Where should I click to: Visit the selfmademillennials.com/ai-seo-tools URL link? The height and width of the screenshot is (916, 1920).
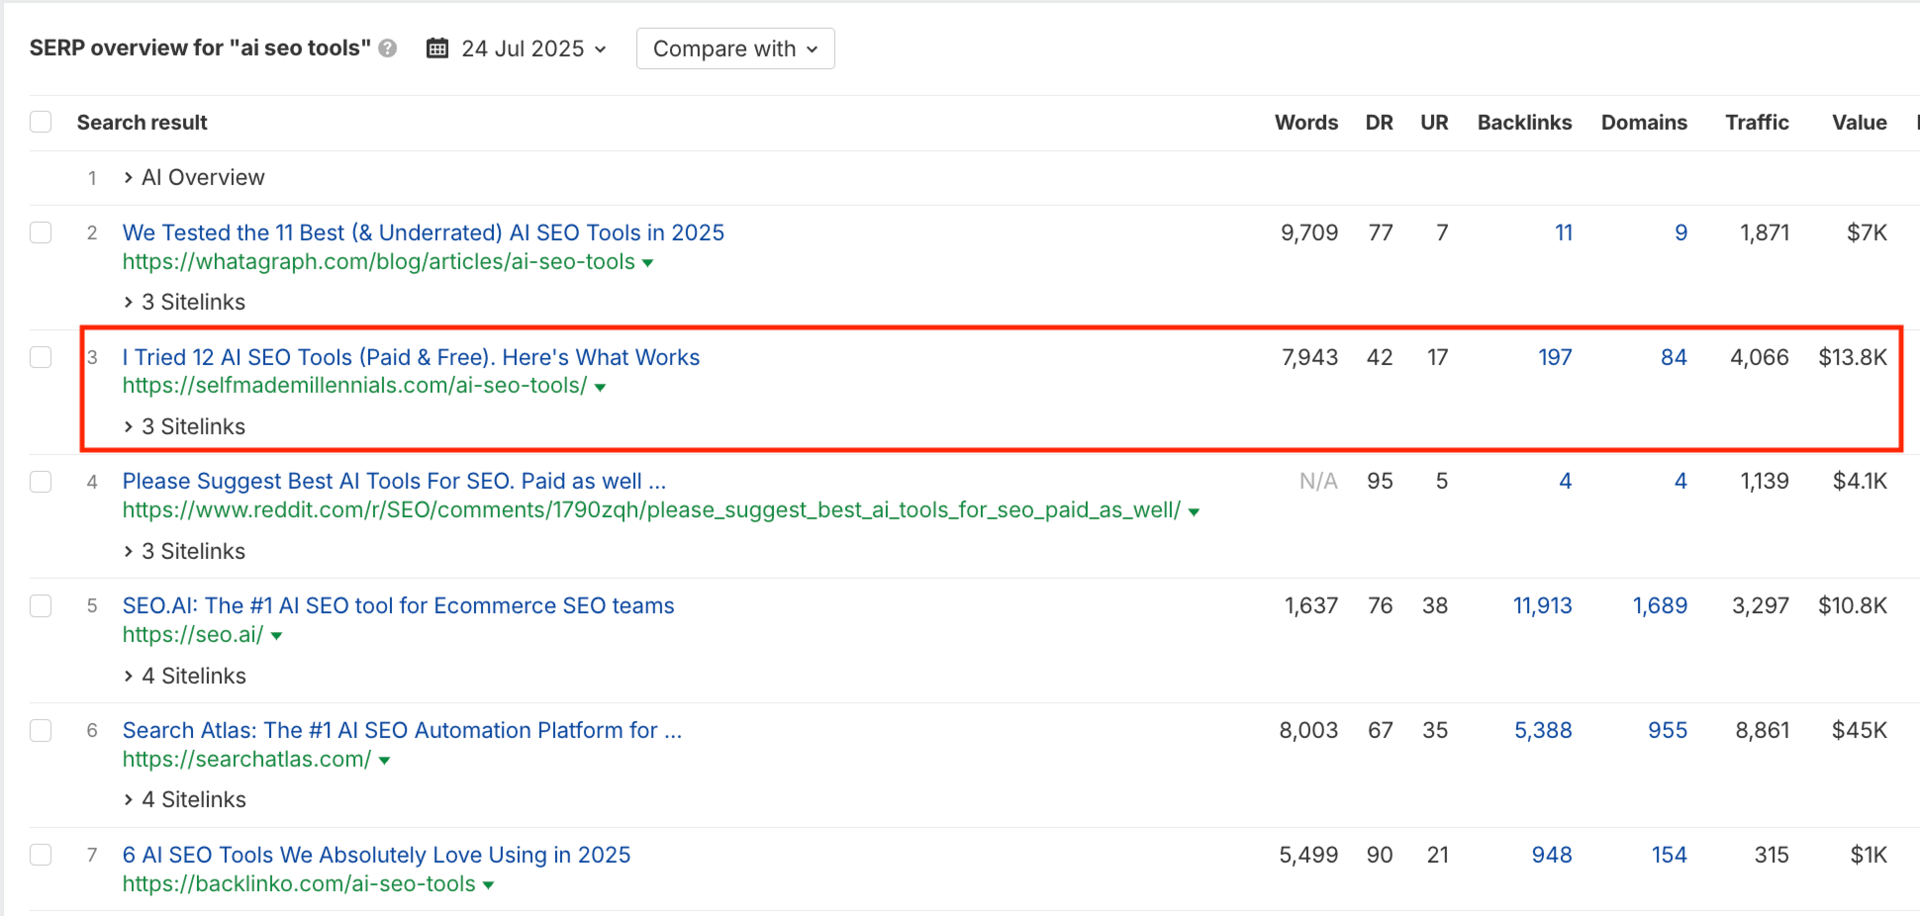tap(354, 385)
